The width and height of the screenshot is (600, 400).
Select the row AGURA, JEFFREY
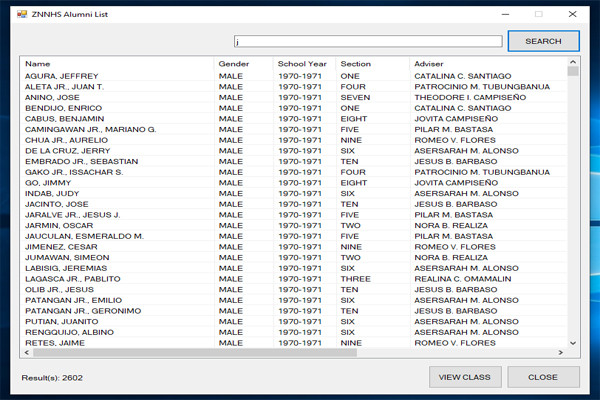(294, 76)
